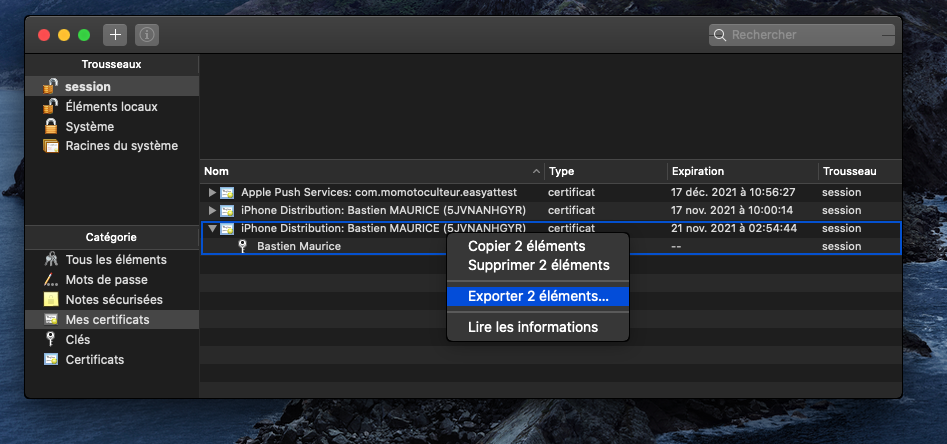Click the Notes sécurisées note icon
The height and width of the screenshot is (444, 947).
(51, 300)
